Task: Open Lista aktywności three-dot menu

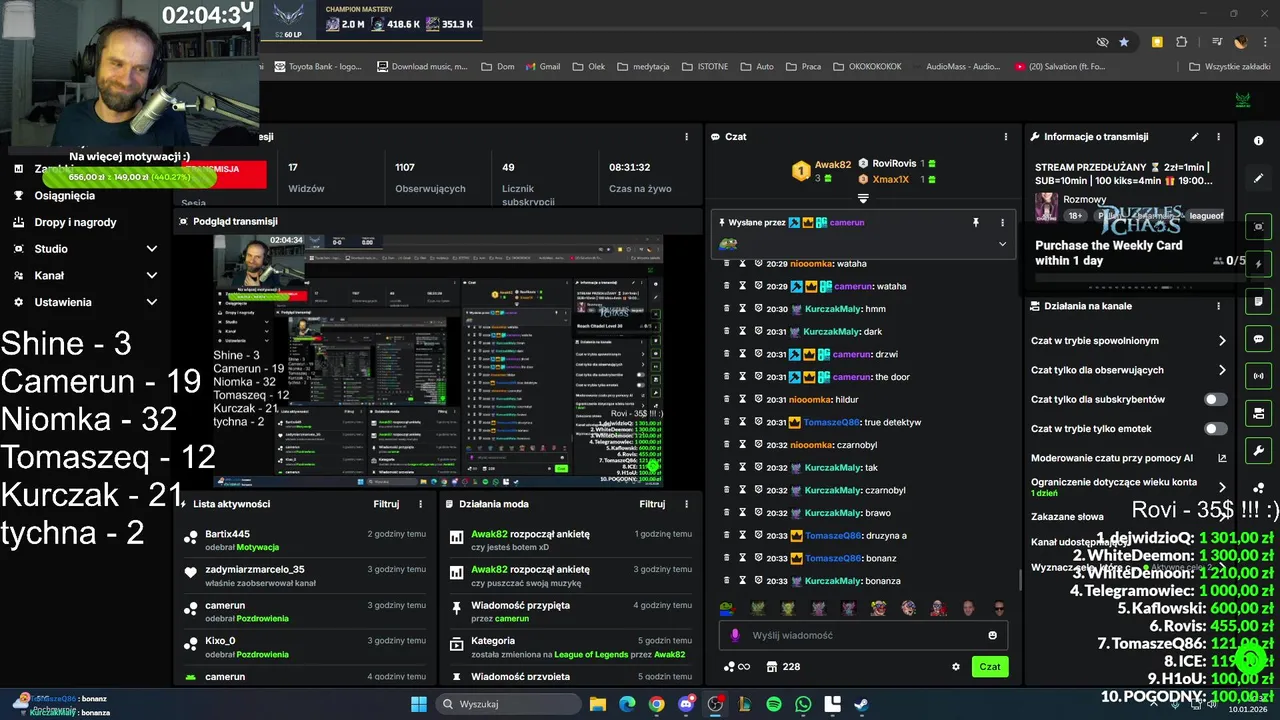Action: coord(420,504)
